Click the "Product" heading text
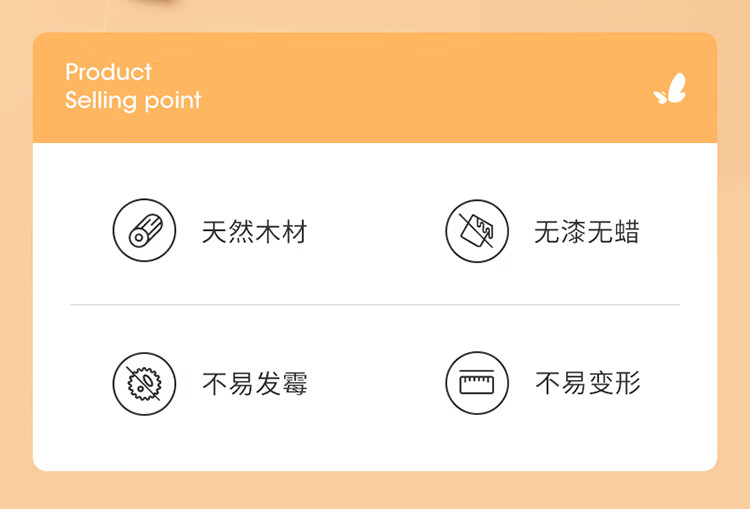This screenshot has width=750, height=509. tap(109, 72)
